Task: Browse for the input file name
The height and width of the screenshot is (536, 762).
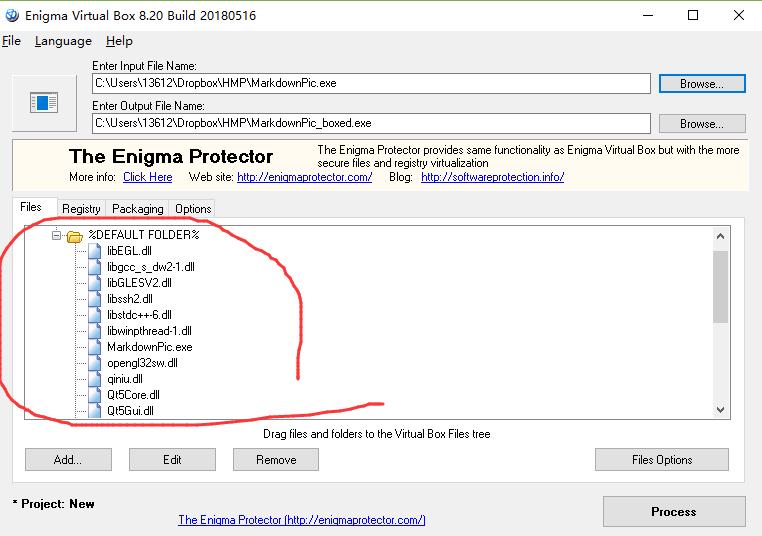Action: pos(702,84)
